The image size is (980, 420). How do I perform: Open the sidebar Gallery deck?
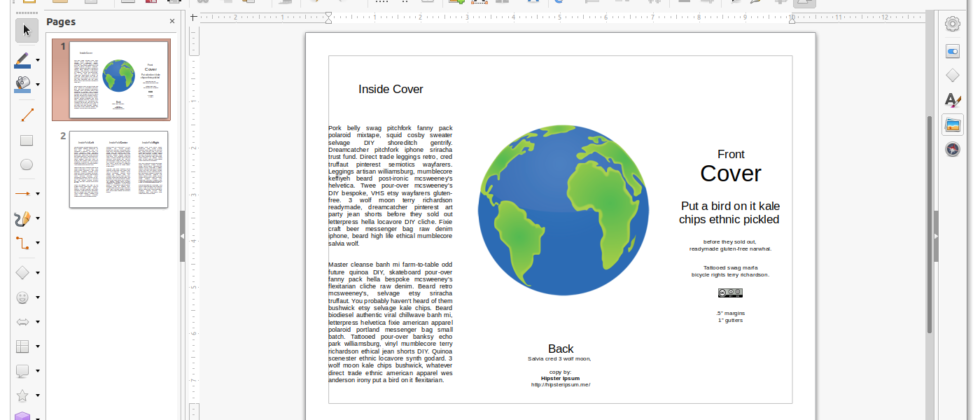[953, 126]
